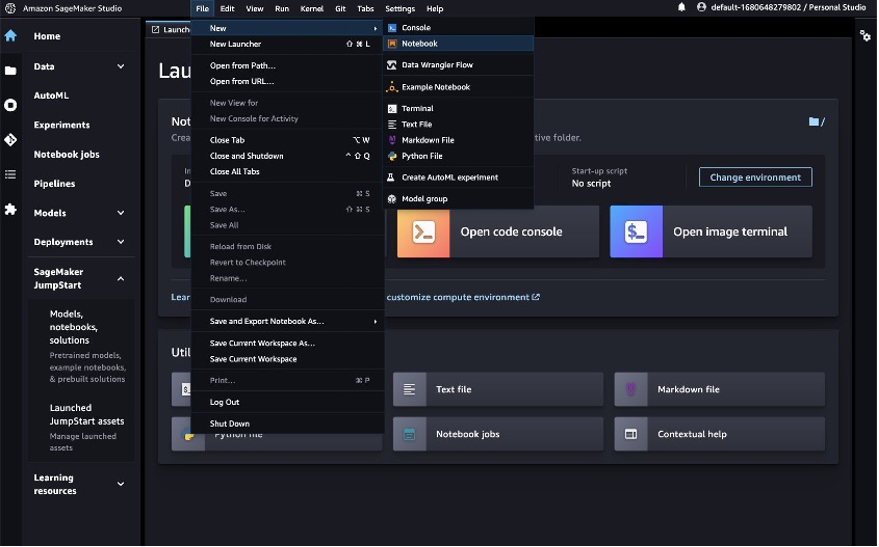Click the 'No script' start-up script value
Viewport: 879px width, 547px height.
(591, 183)
